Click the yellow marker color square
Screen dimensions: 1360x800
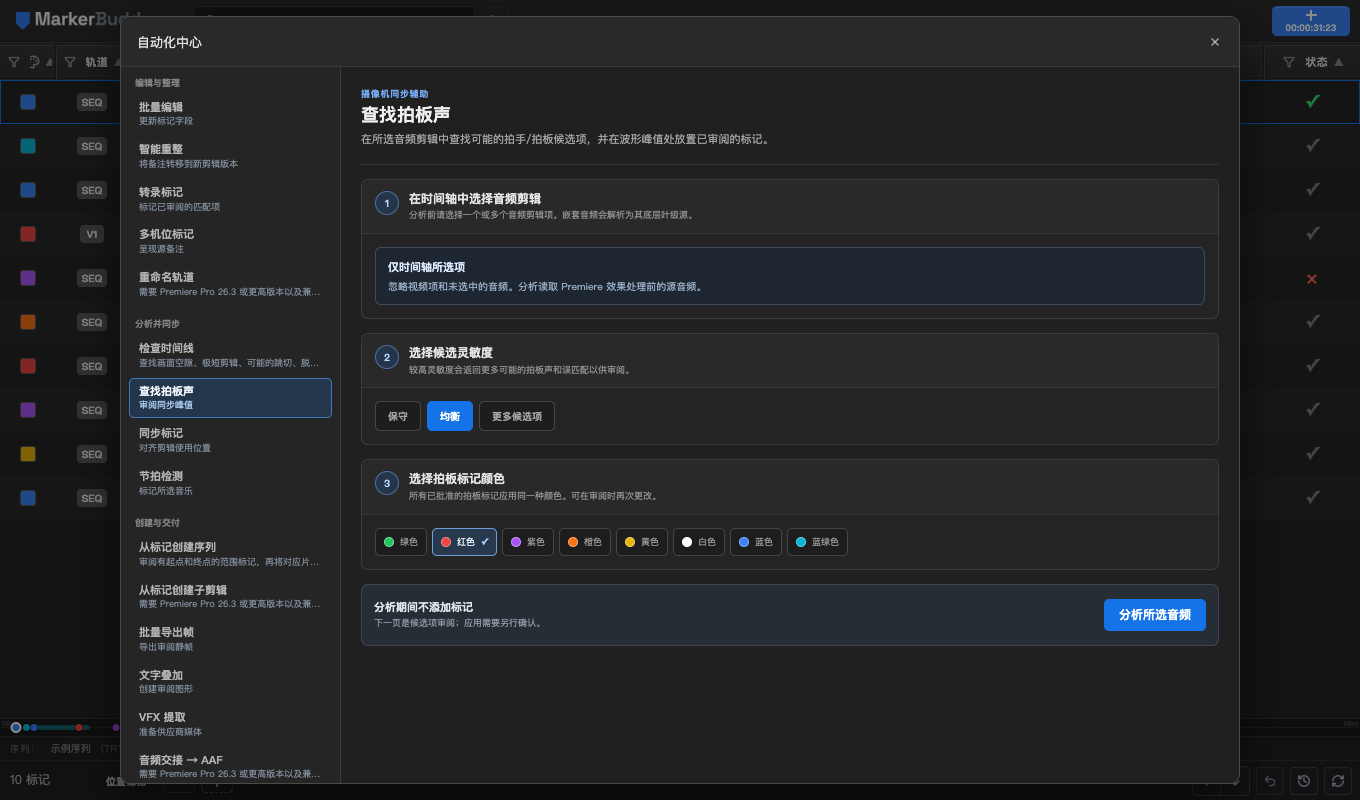pyautogui.click(x=28, y=454)
